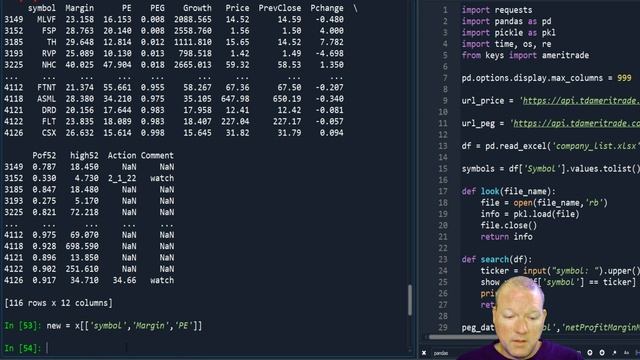Close the find bar with the X icon
Image resolution: width=640 pixels, height=360 pixels.
pos(424,353)
